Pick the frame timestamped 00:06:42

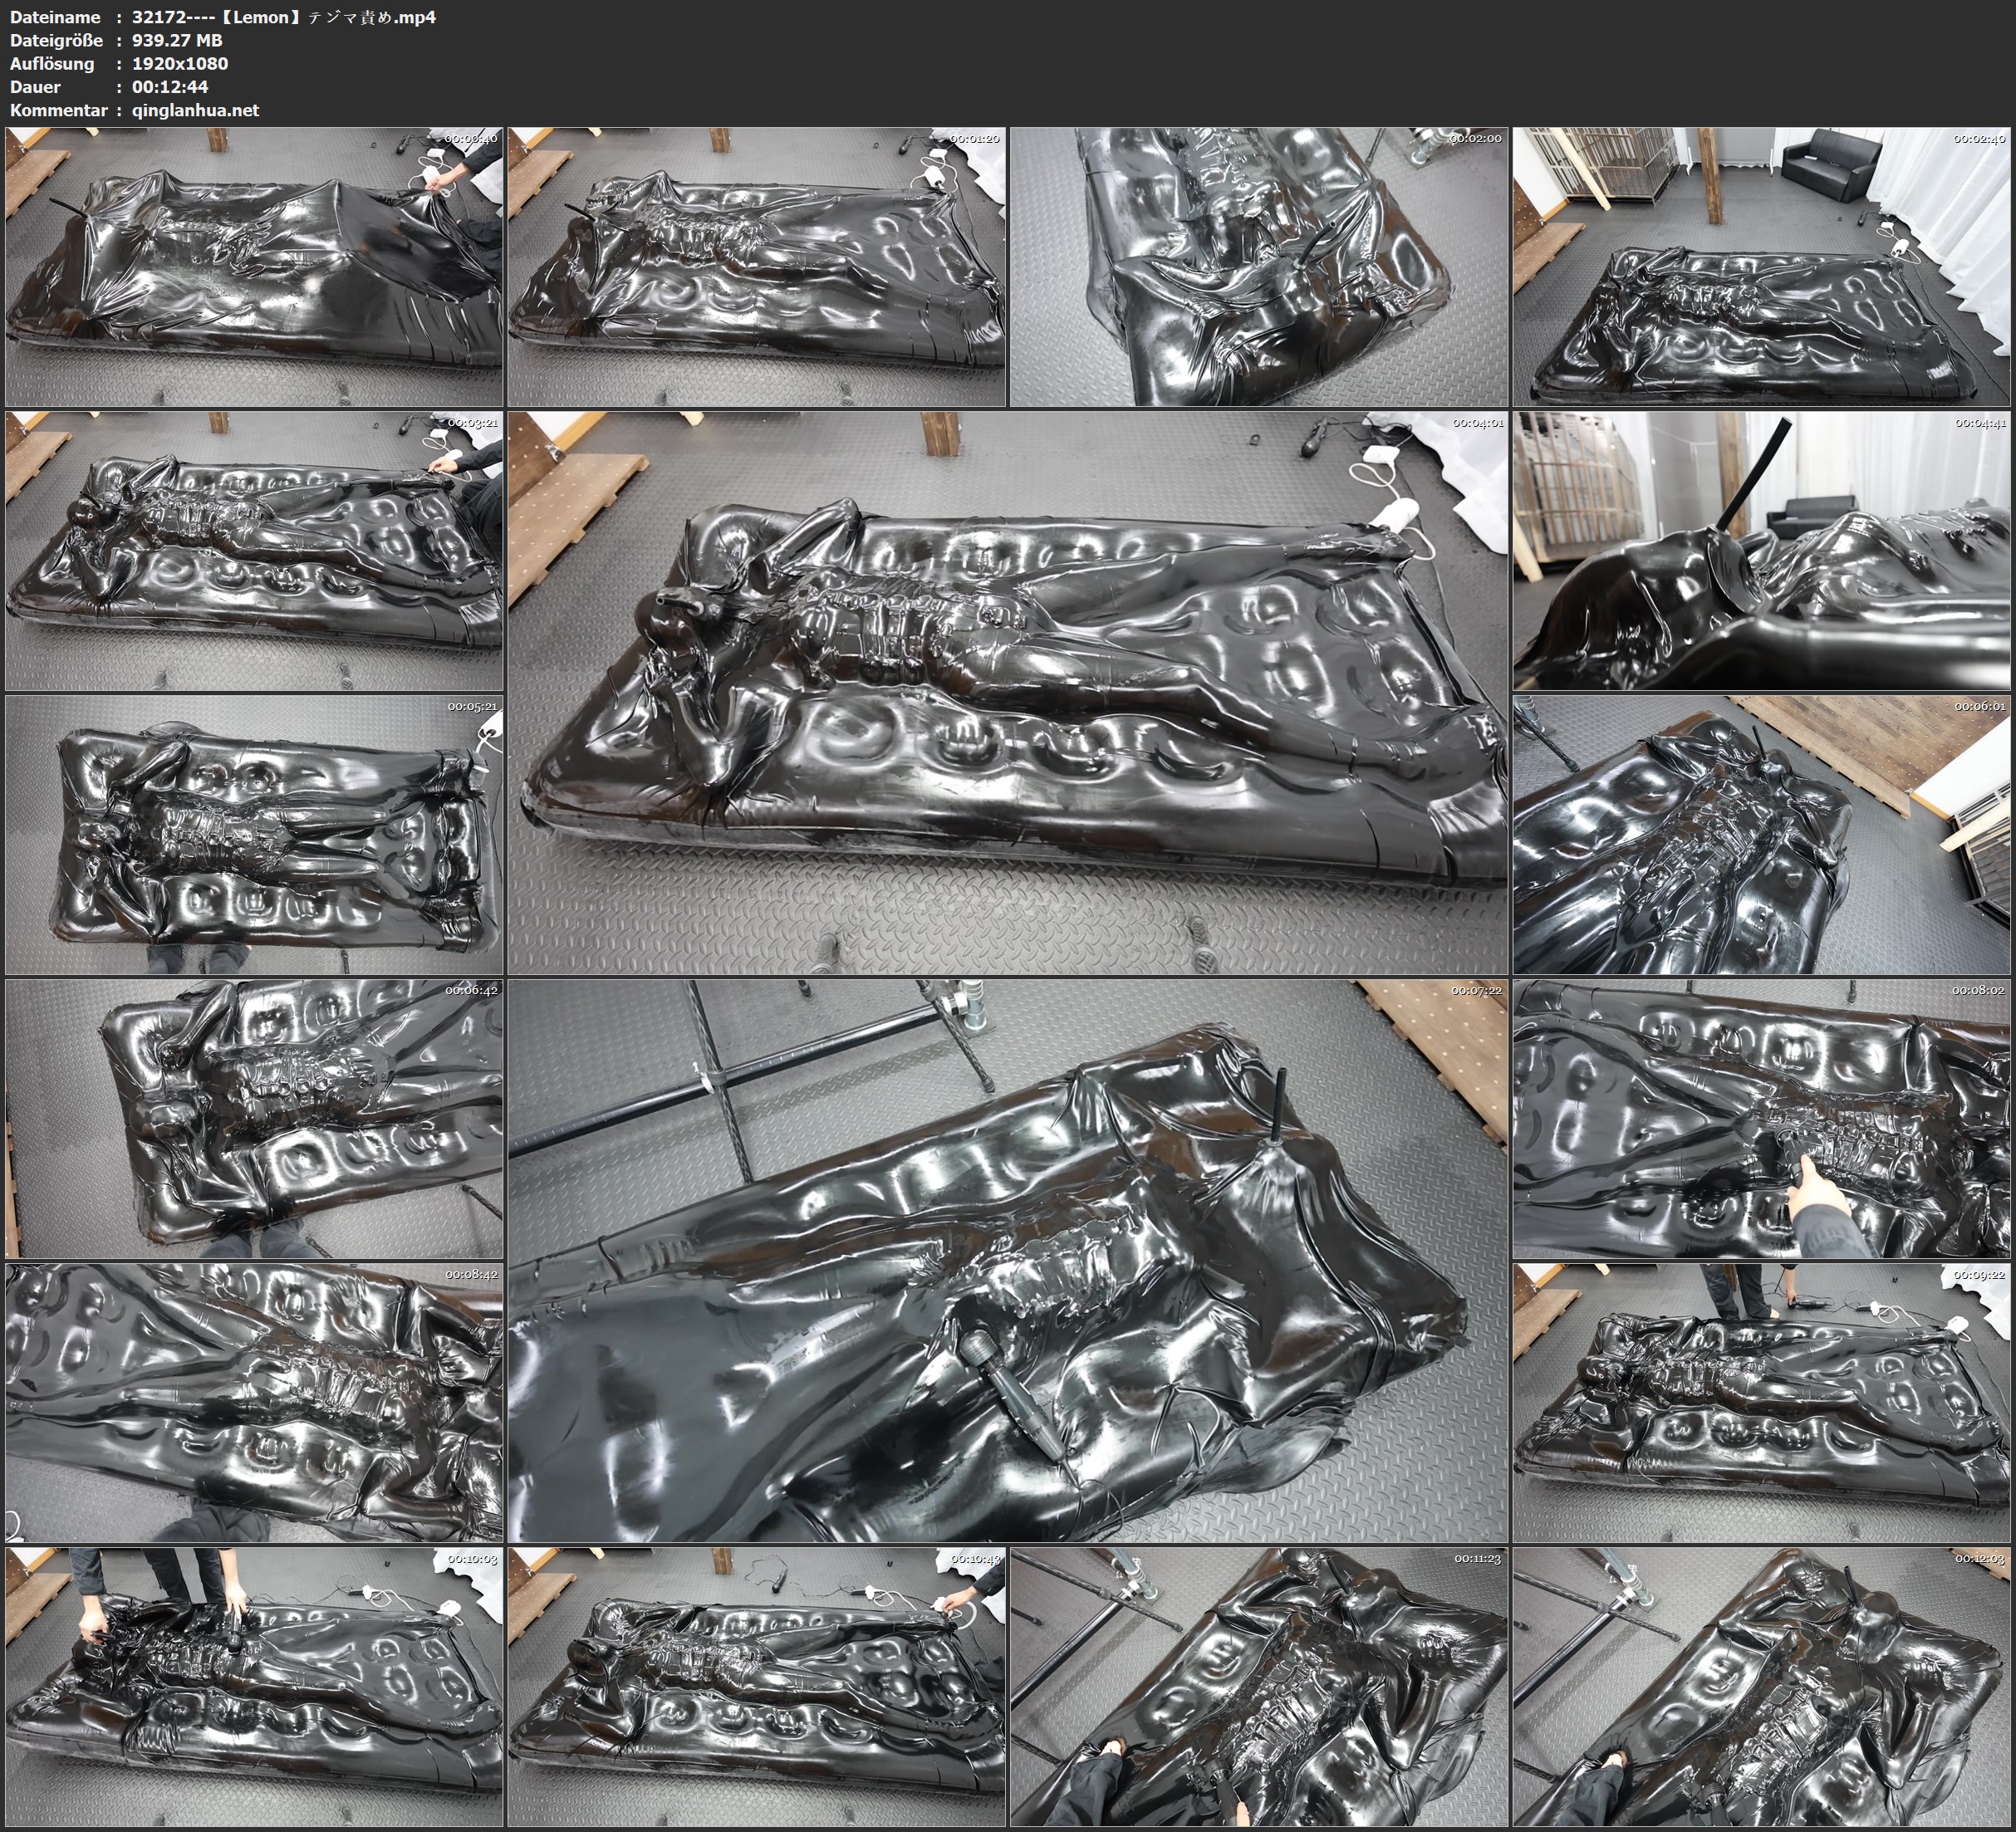(x=254, y=1118)
